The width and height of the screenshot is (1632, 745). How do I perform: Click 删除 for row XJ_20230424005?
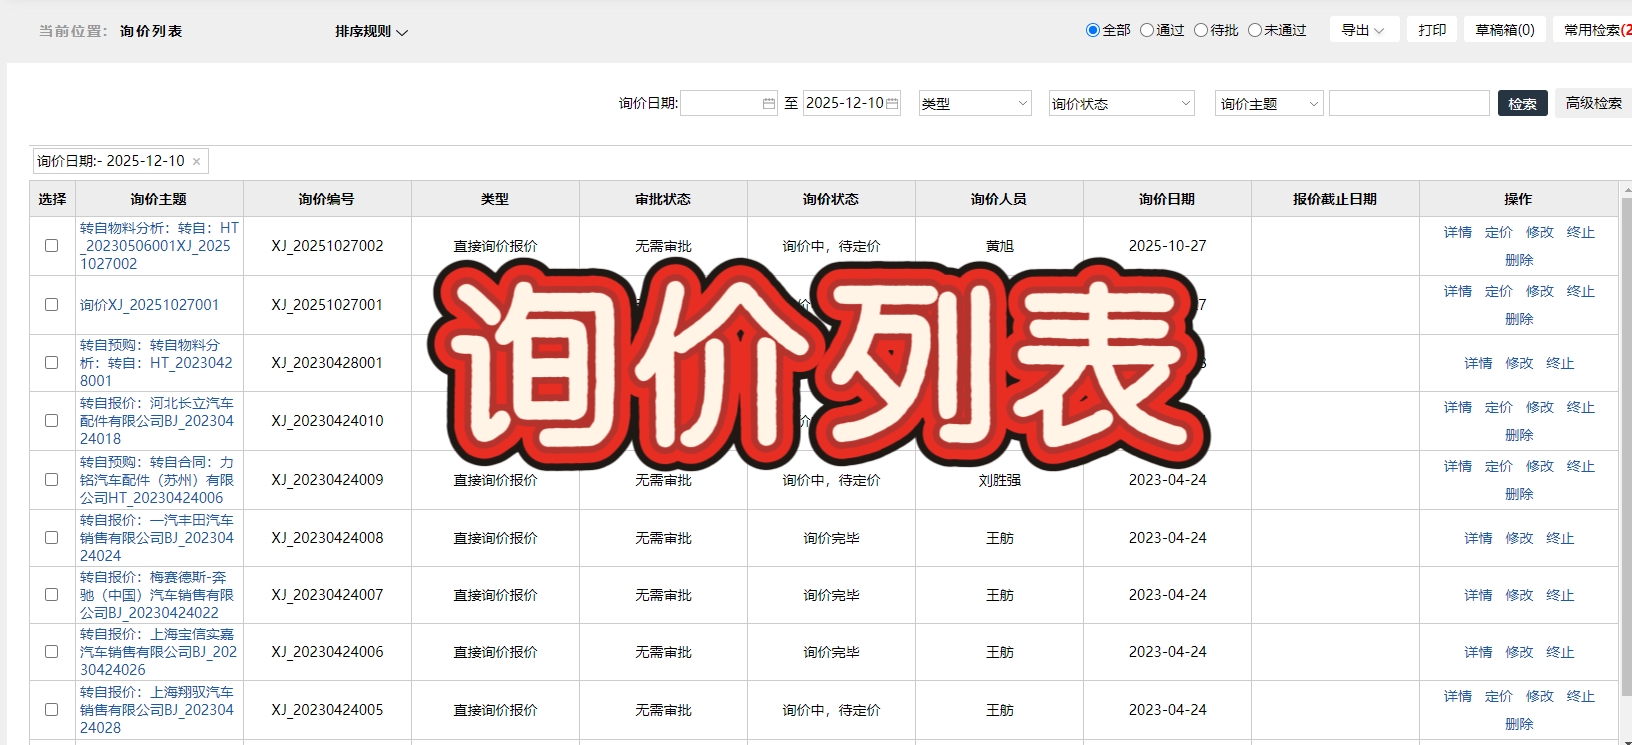click(x=1519, y=724)
